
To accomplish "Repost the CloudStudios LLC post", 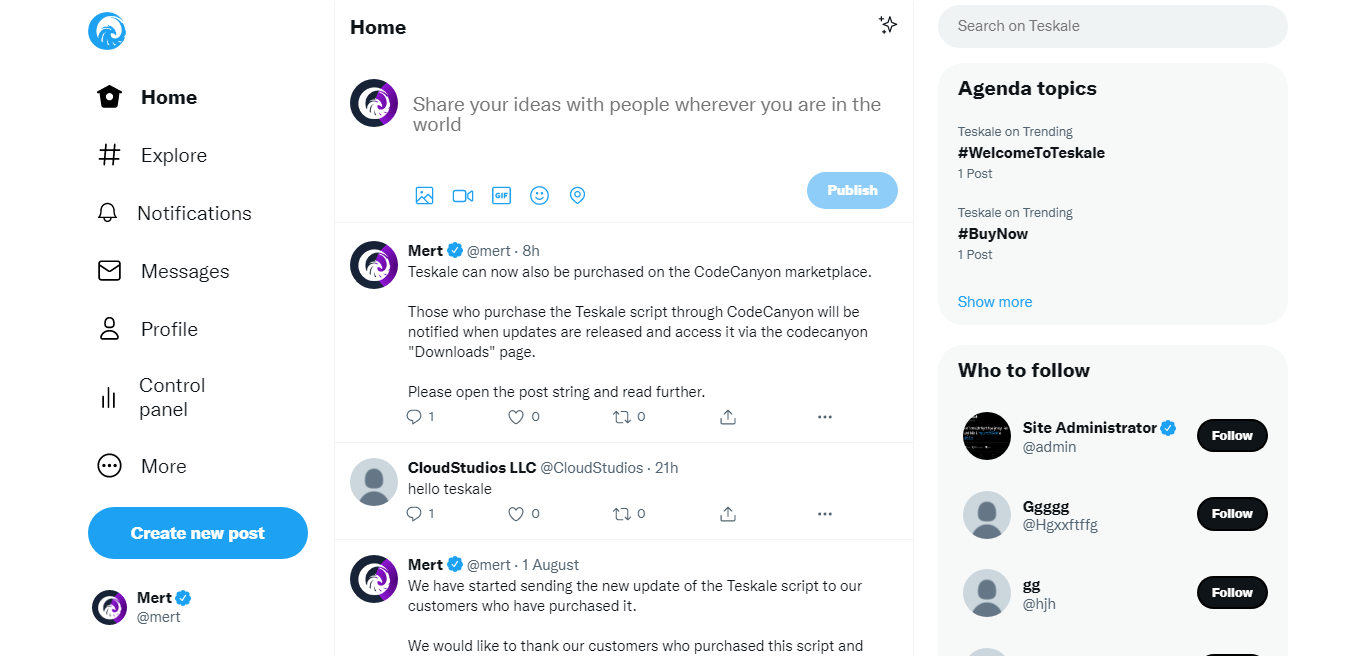I will (x=622, y=514).
